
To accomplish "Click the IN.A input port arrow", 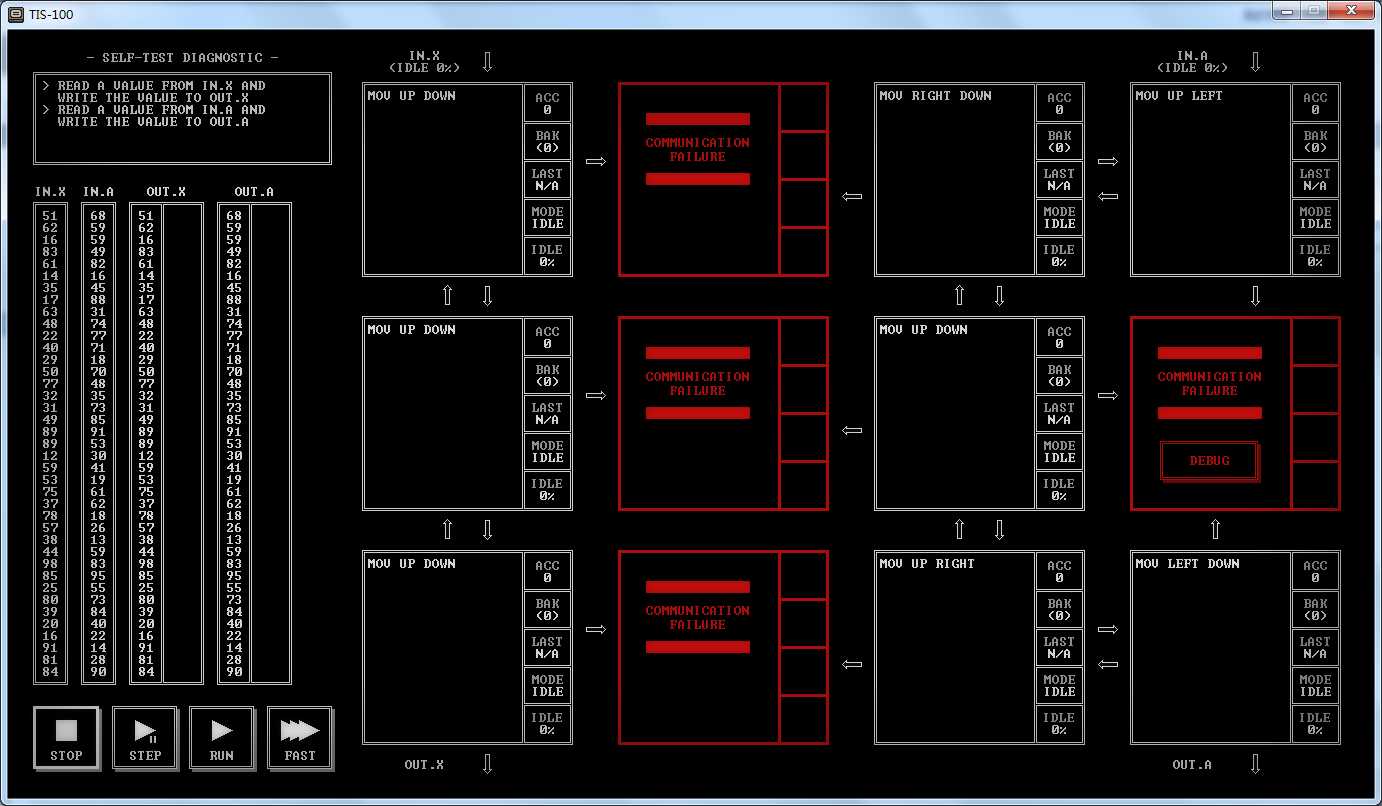I will [1256, 62].
